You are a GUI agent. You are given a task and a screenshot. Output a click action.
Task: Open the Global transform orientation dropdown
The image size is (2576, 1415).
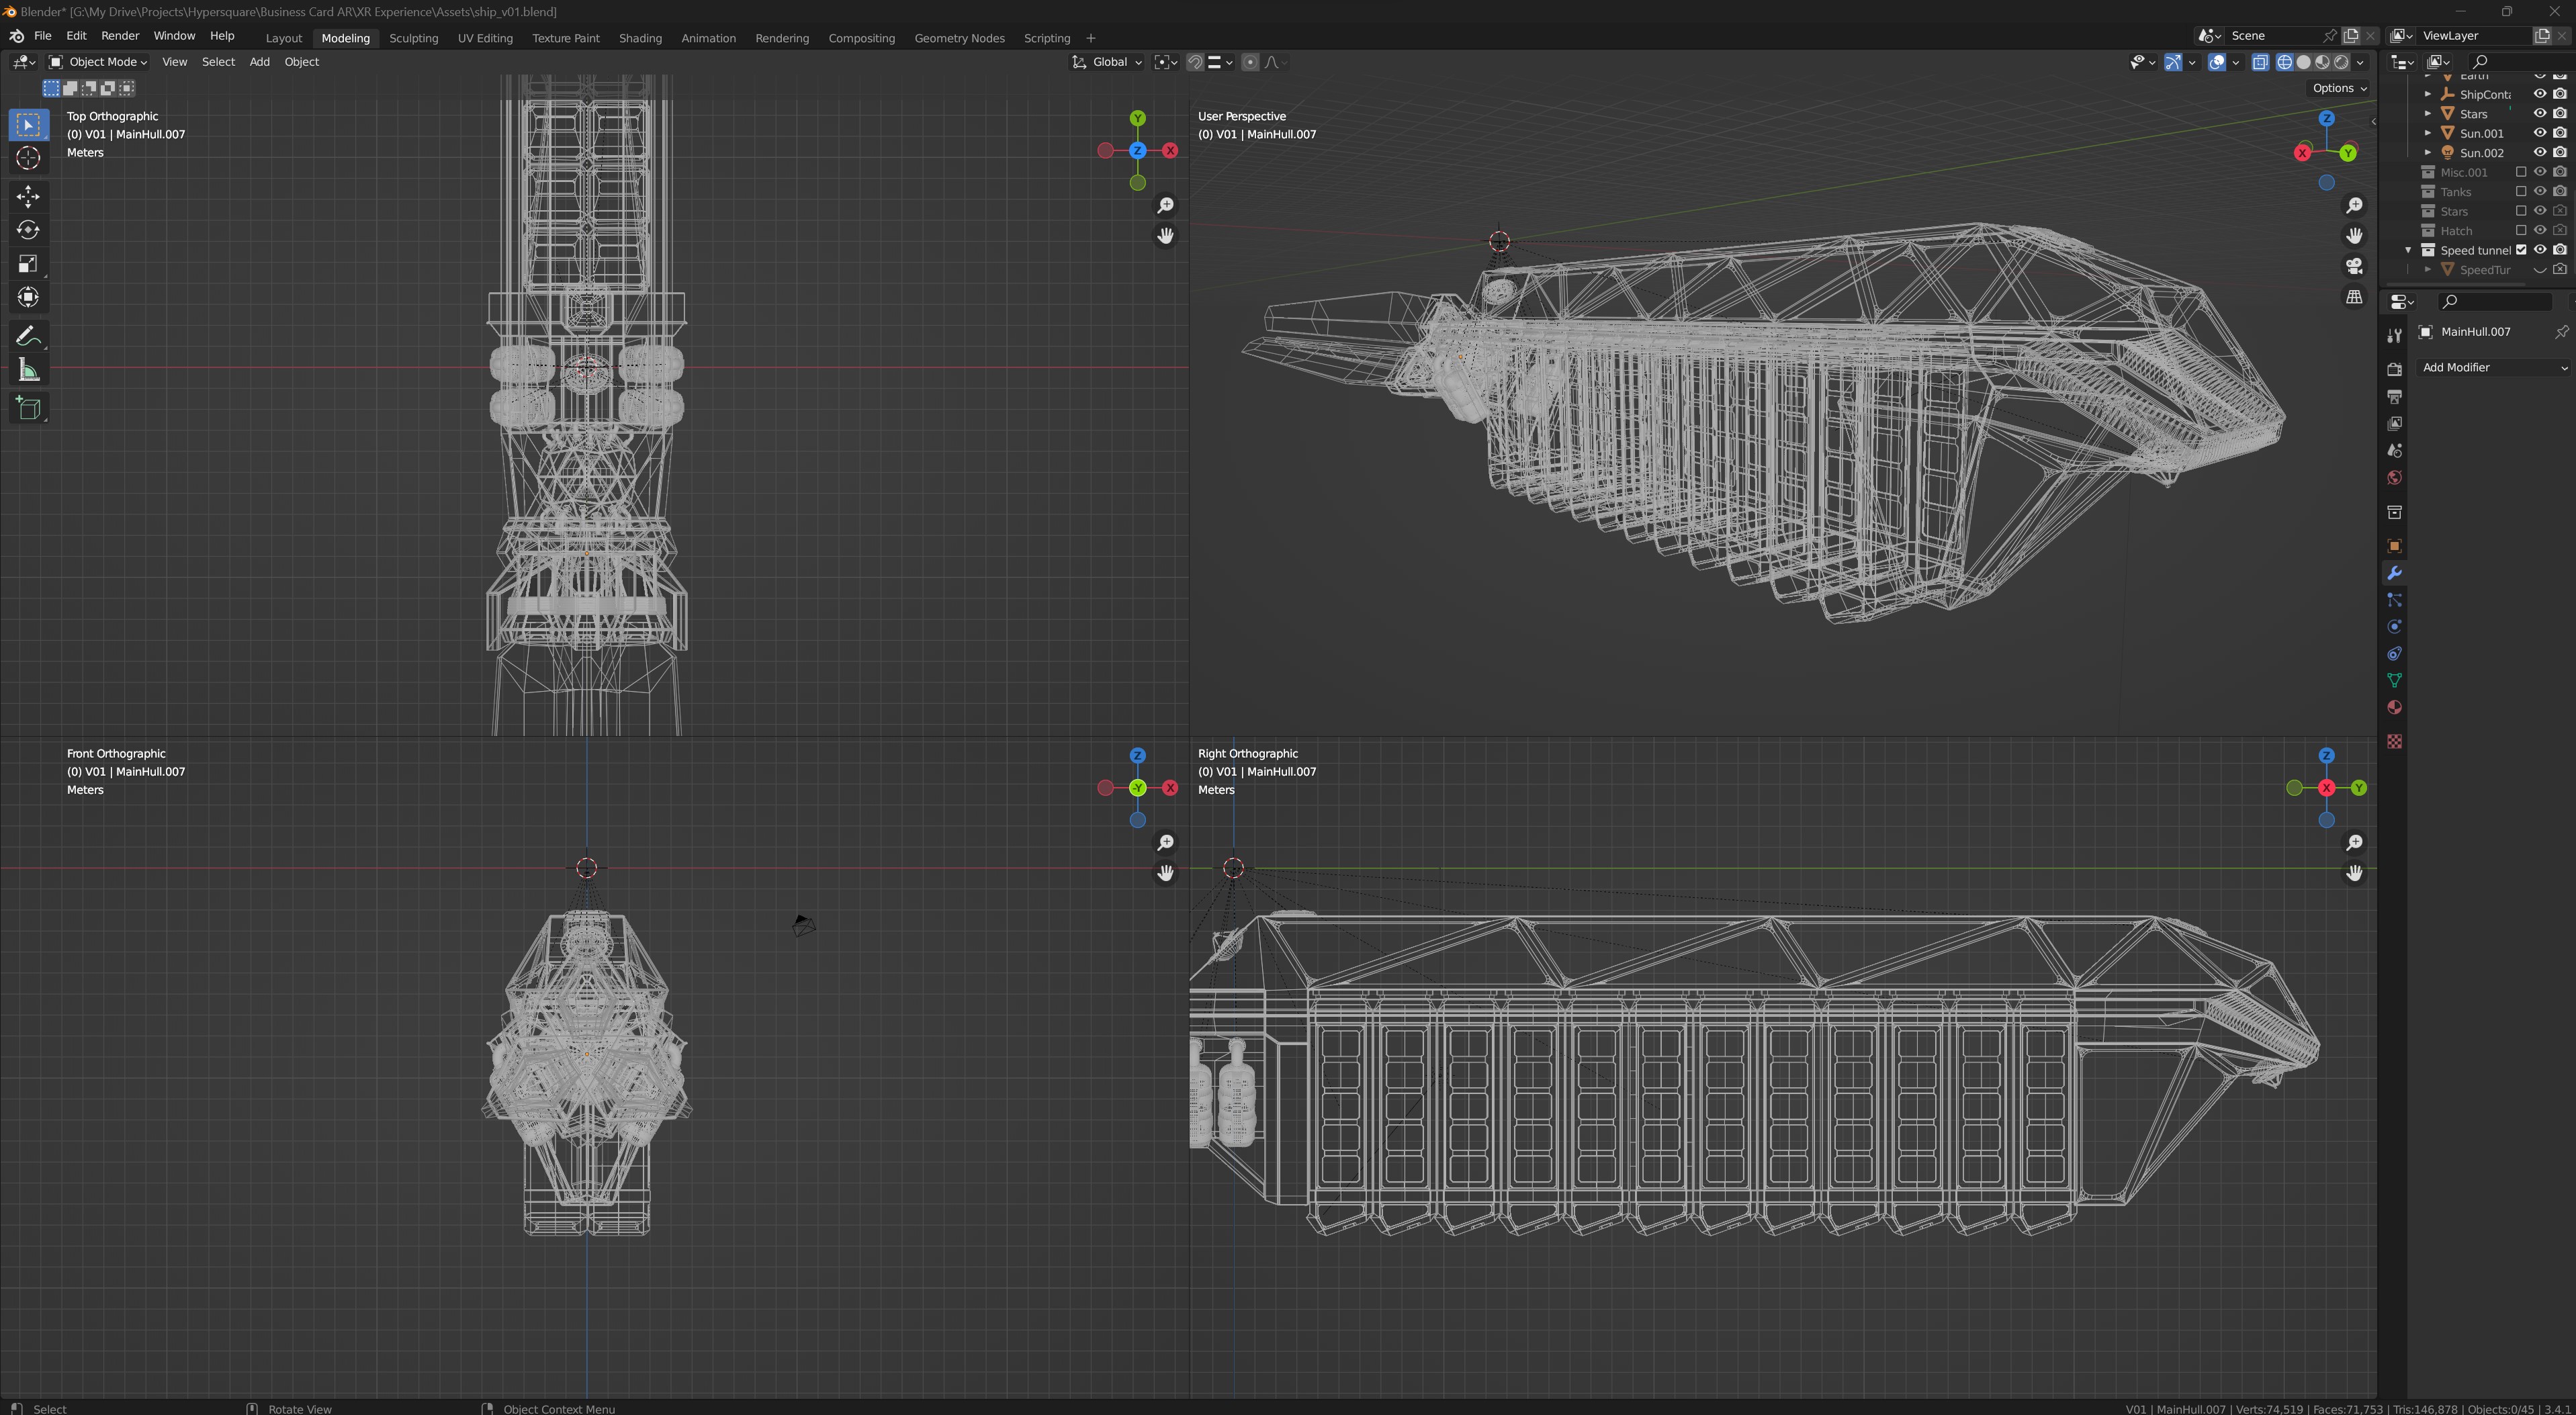tap(1107, 62)
